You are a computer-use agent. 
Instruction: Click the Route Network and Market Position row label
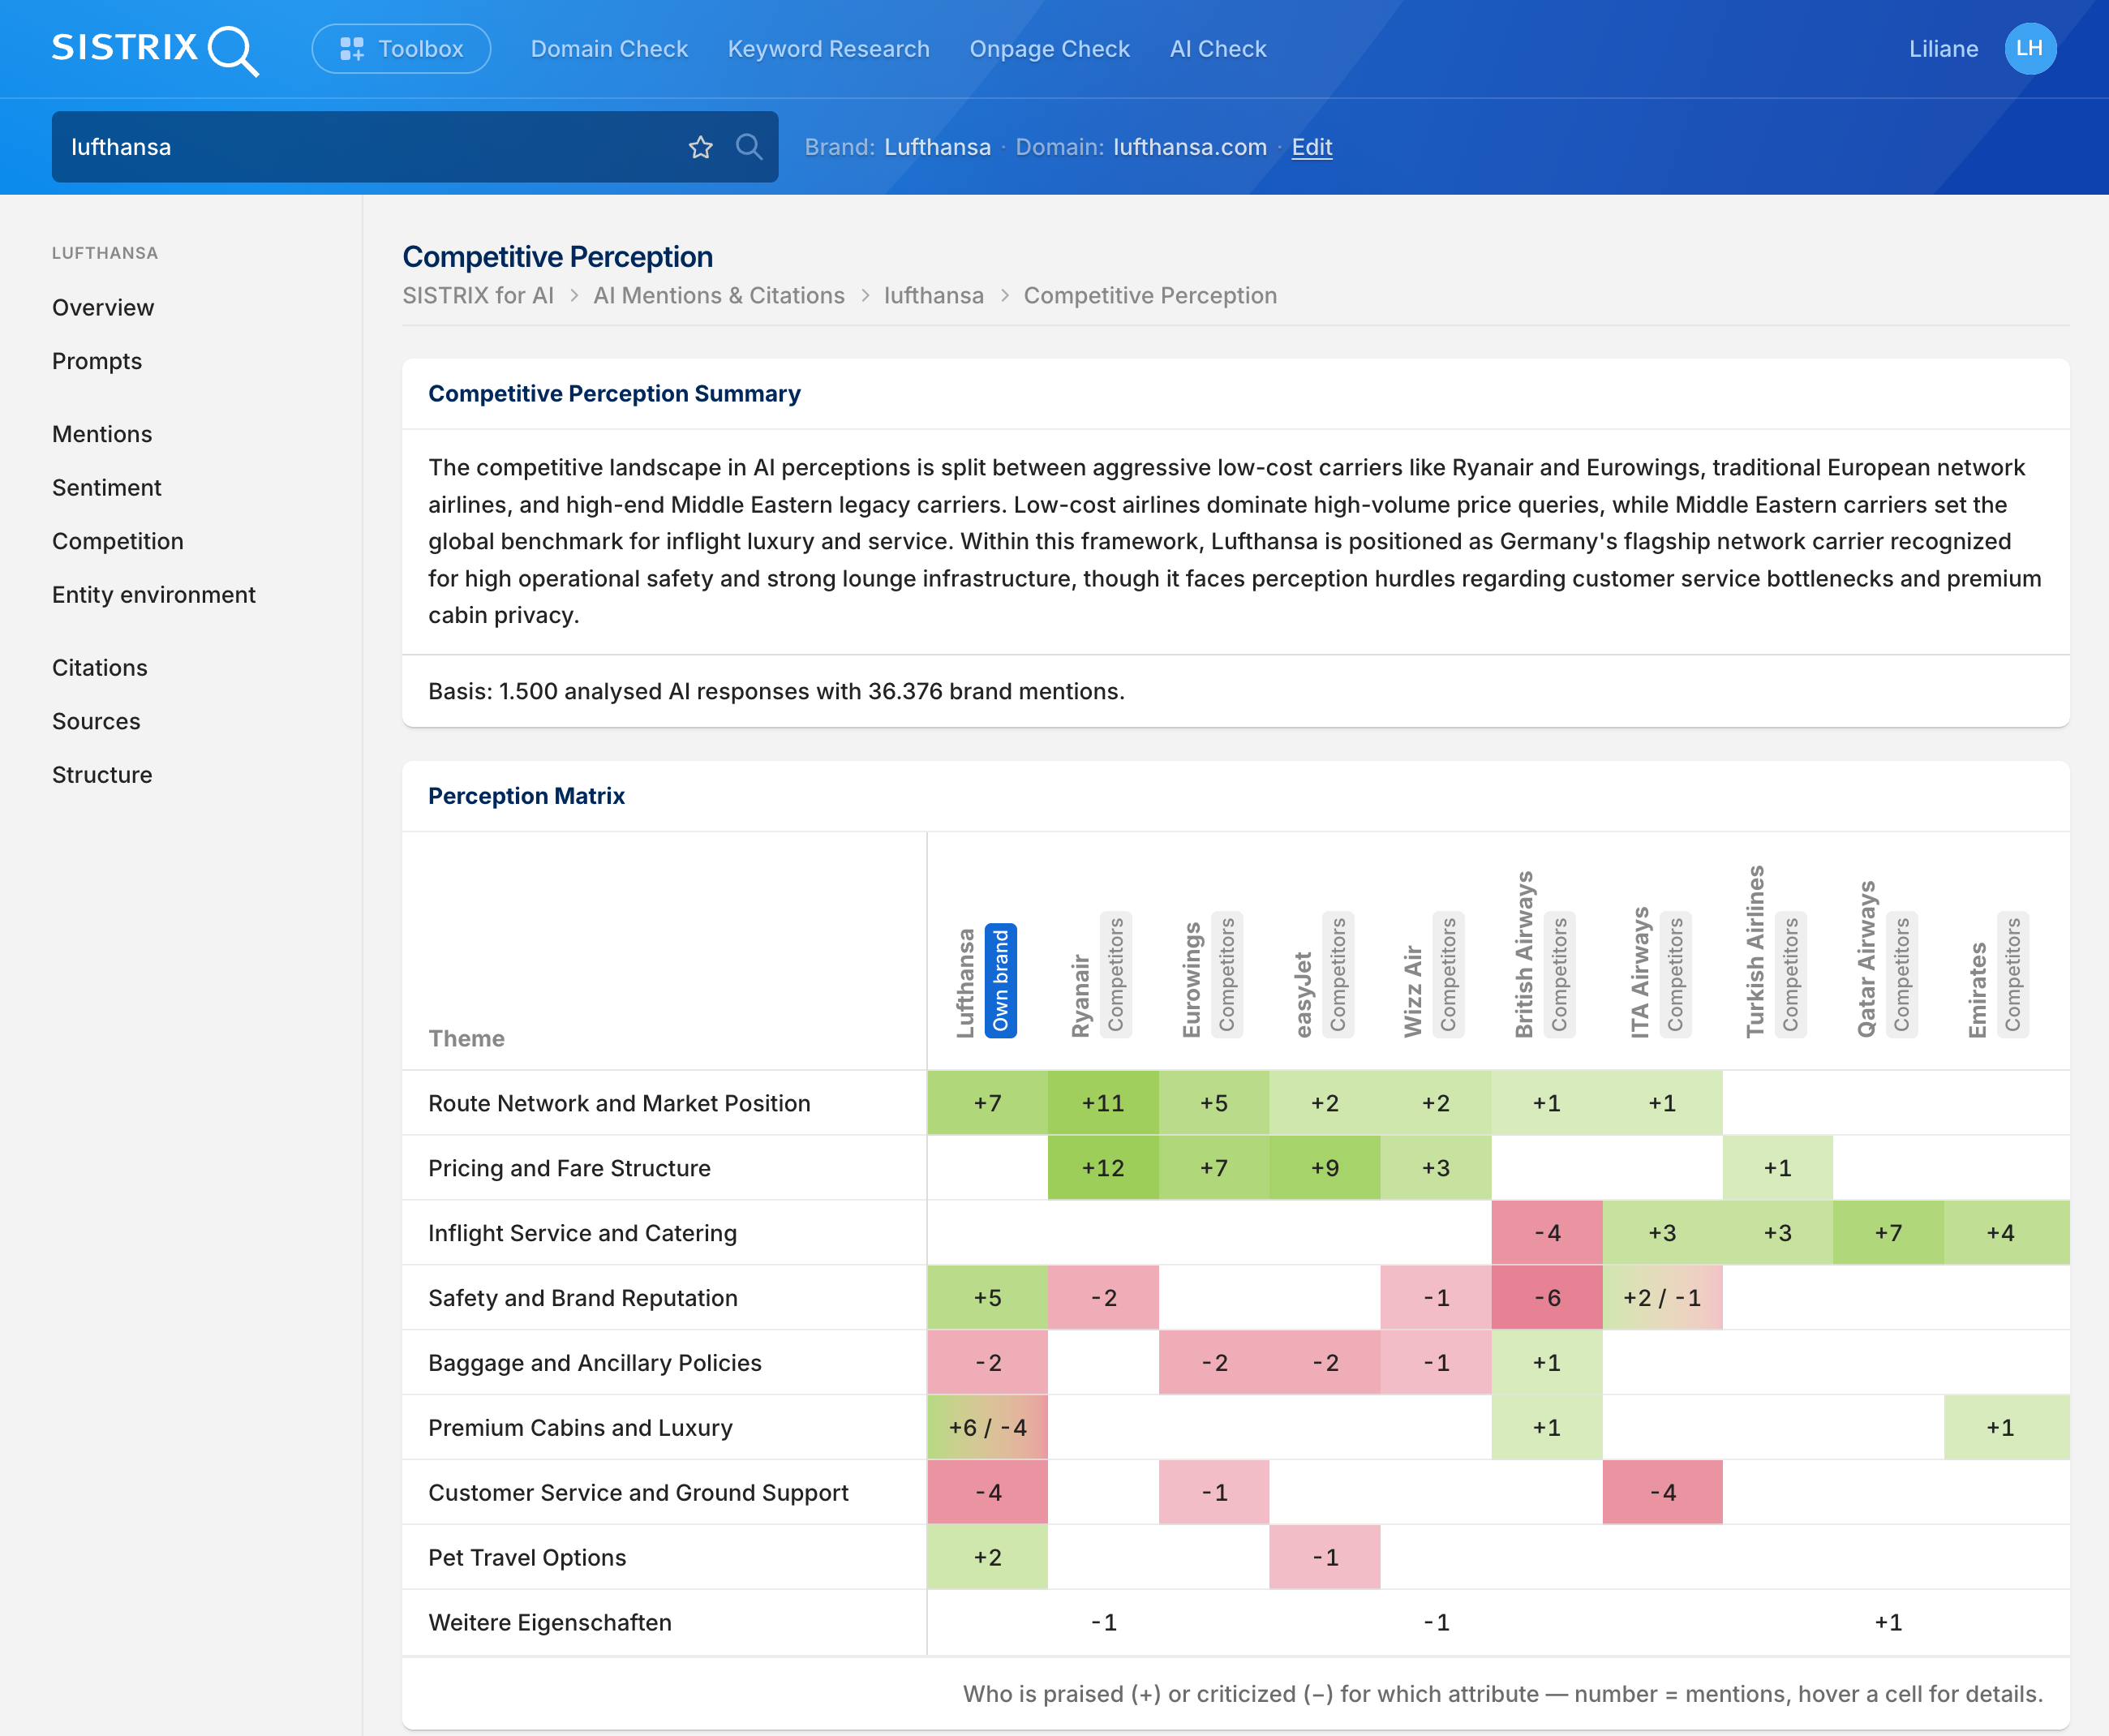coord(619,1103)
